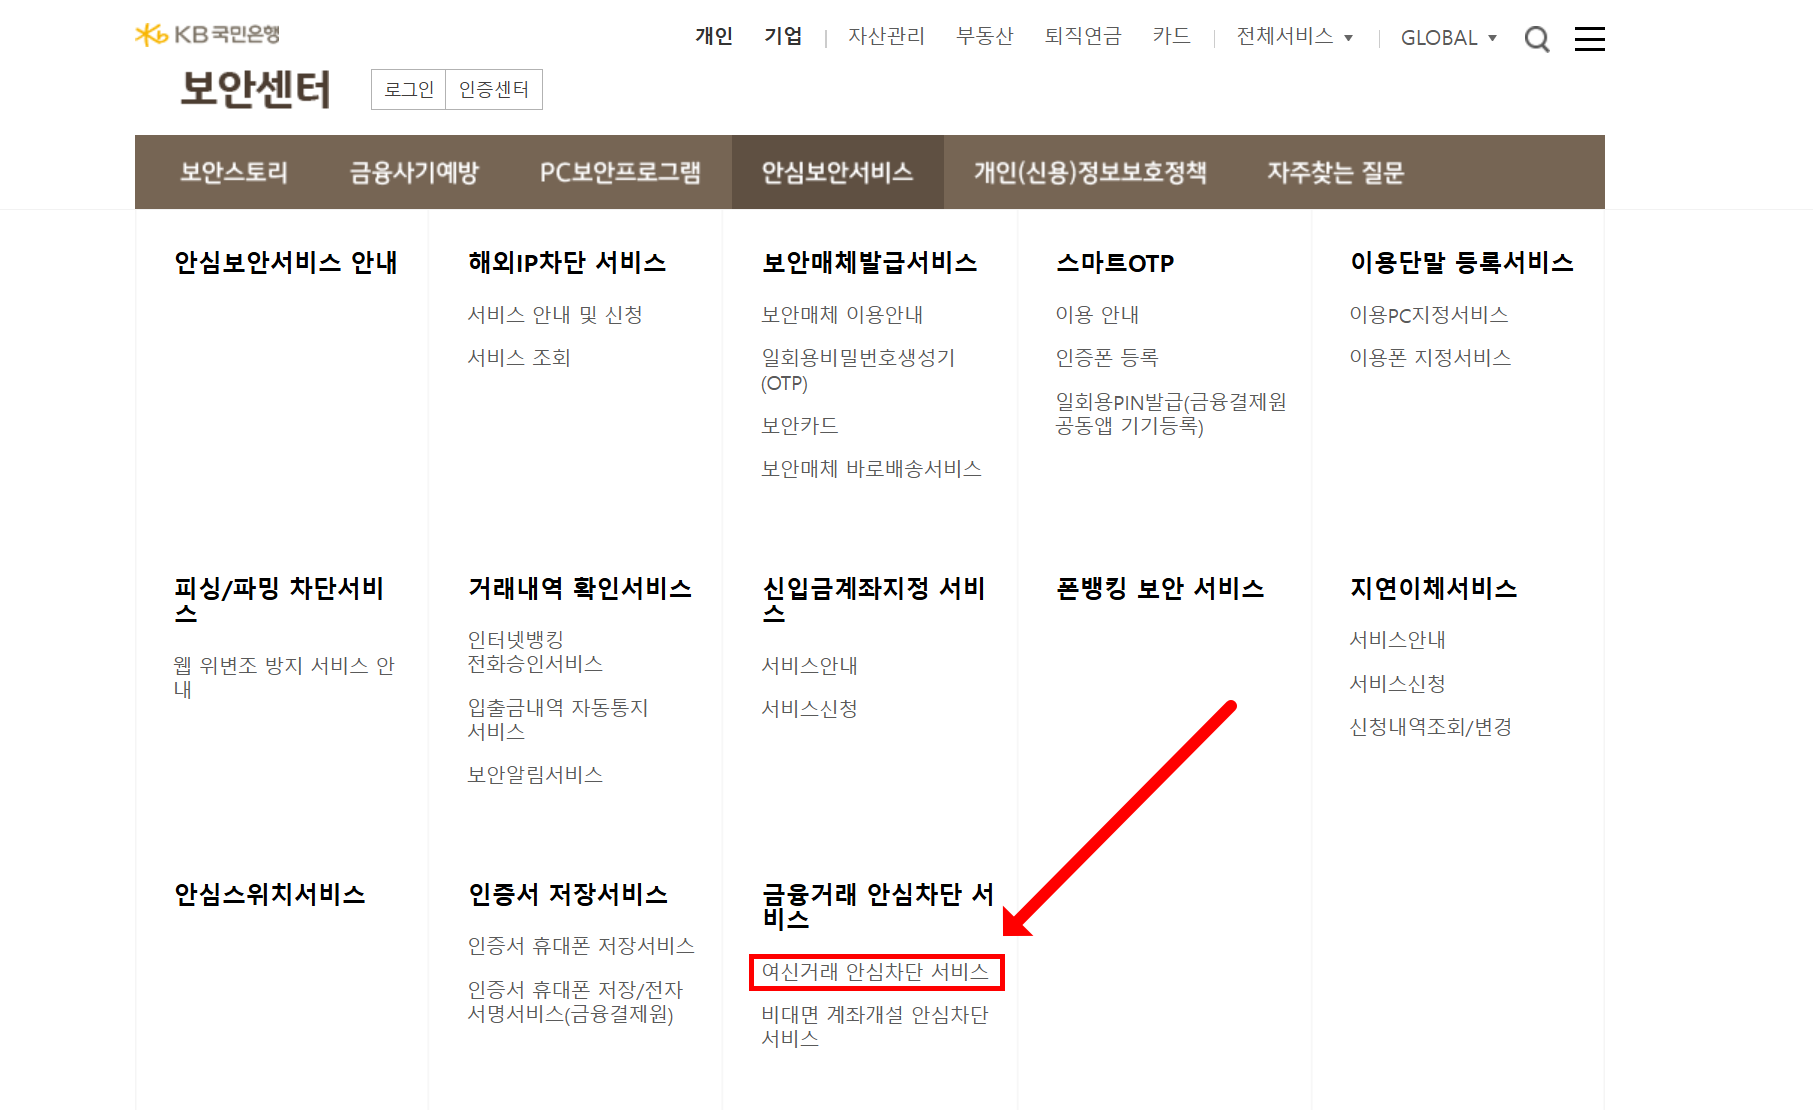
Task: Open the search magnifier
Action: 1537,38
